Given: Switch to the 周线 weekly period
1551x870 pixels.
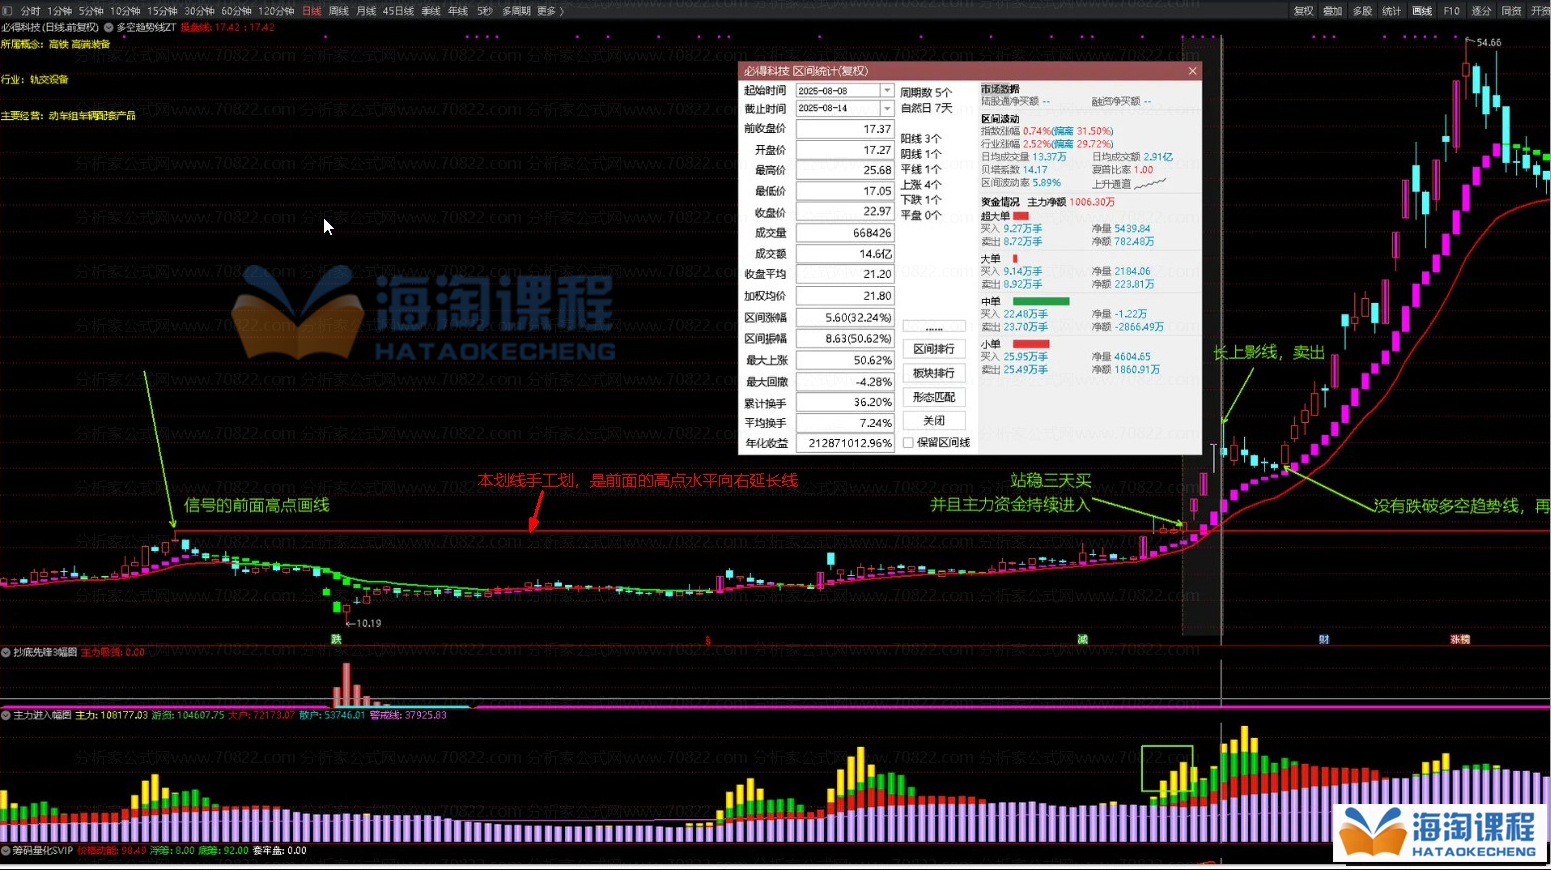Looking at the screenshot, I should tap(339, 11).
